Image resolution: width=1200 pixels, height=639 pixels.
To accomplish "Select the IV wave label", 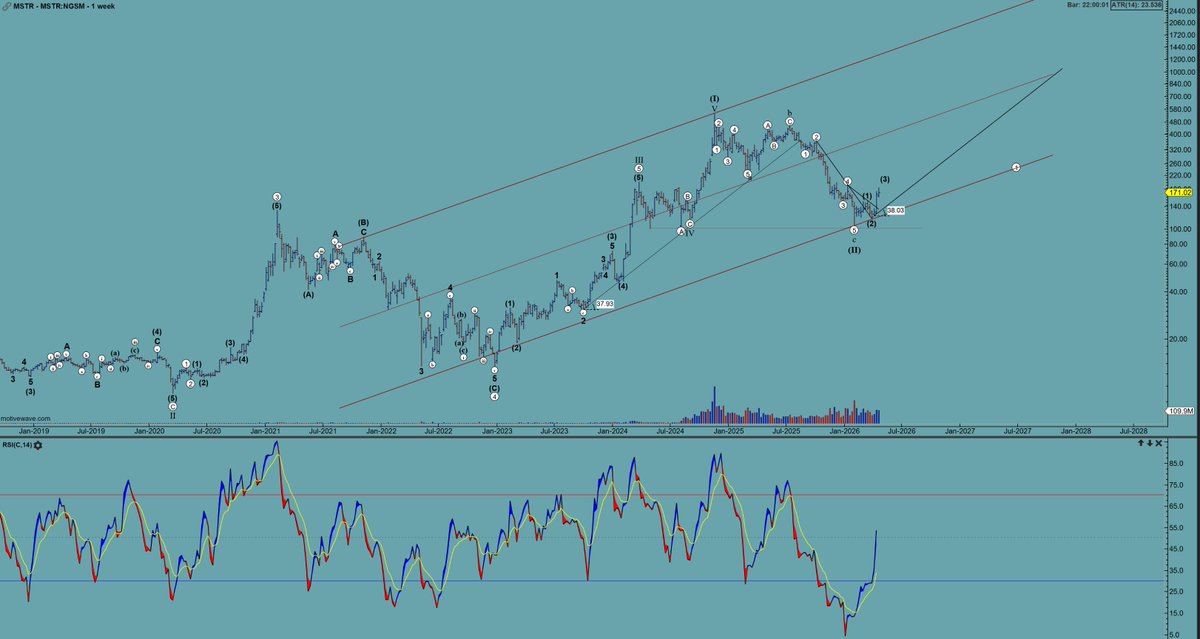I will (x=690, y=233).
